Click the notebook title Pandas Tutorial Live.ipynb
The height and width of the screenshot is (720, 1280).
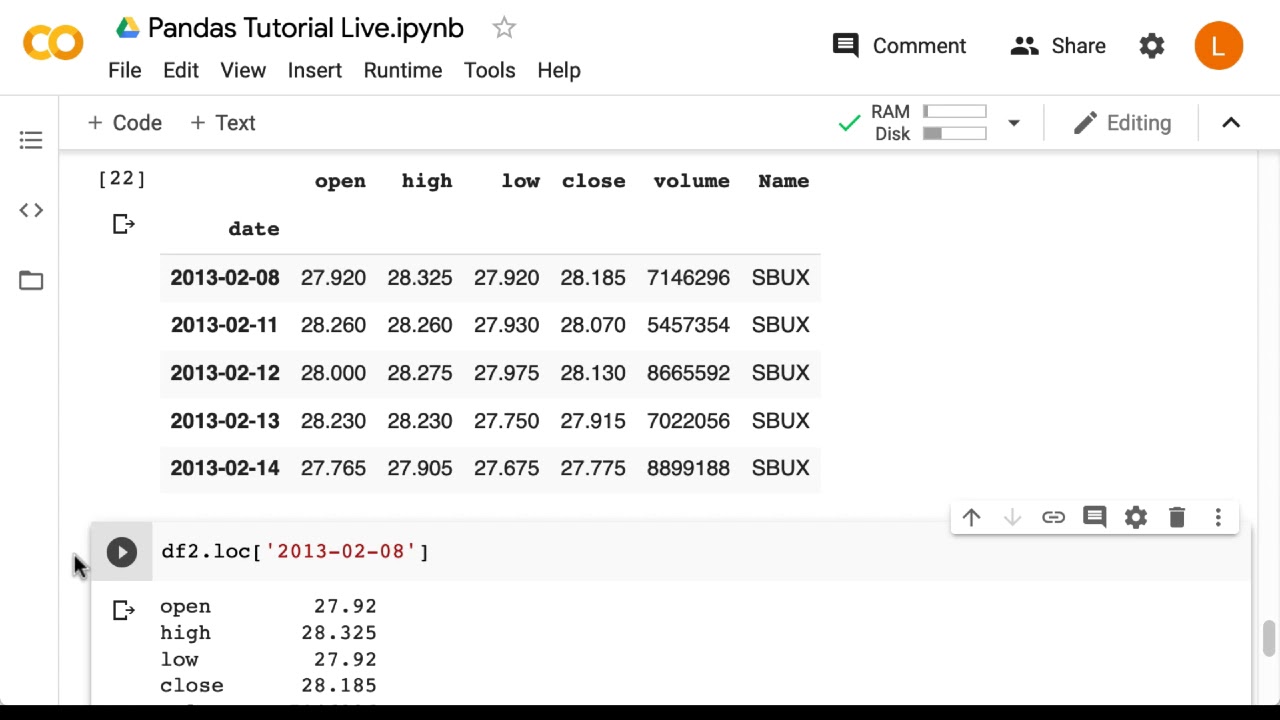[306, 28]
